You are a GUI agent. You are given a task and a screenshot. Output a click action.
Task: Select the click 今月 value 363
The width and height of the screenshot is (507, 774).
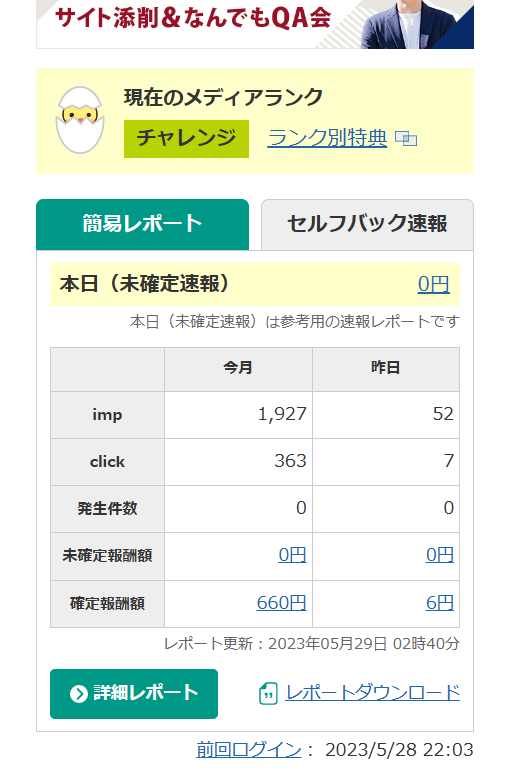(x=290, y=461)
